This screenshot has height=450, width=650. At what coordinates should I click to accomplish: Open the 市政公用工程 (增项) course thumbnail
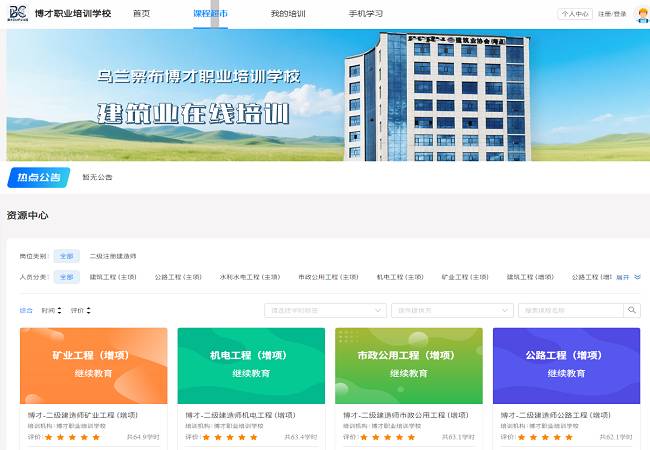tap(408, 365)
